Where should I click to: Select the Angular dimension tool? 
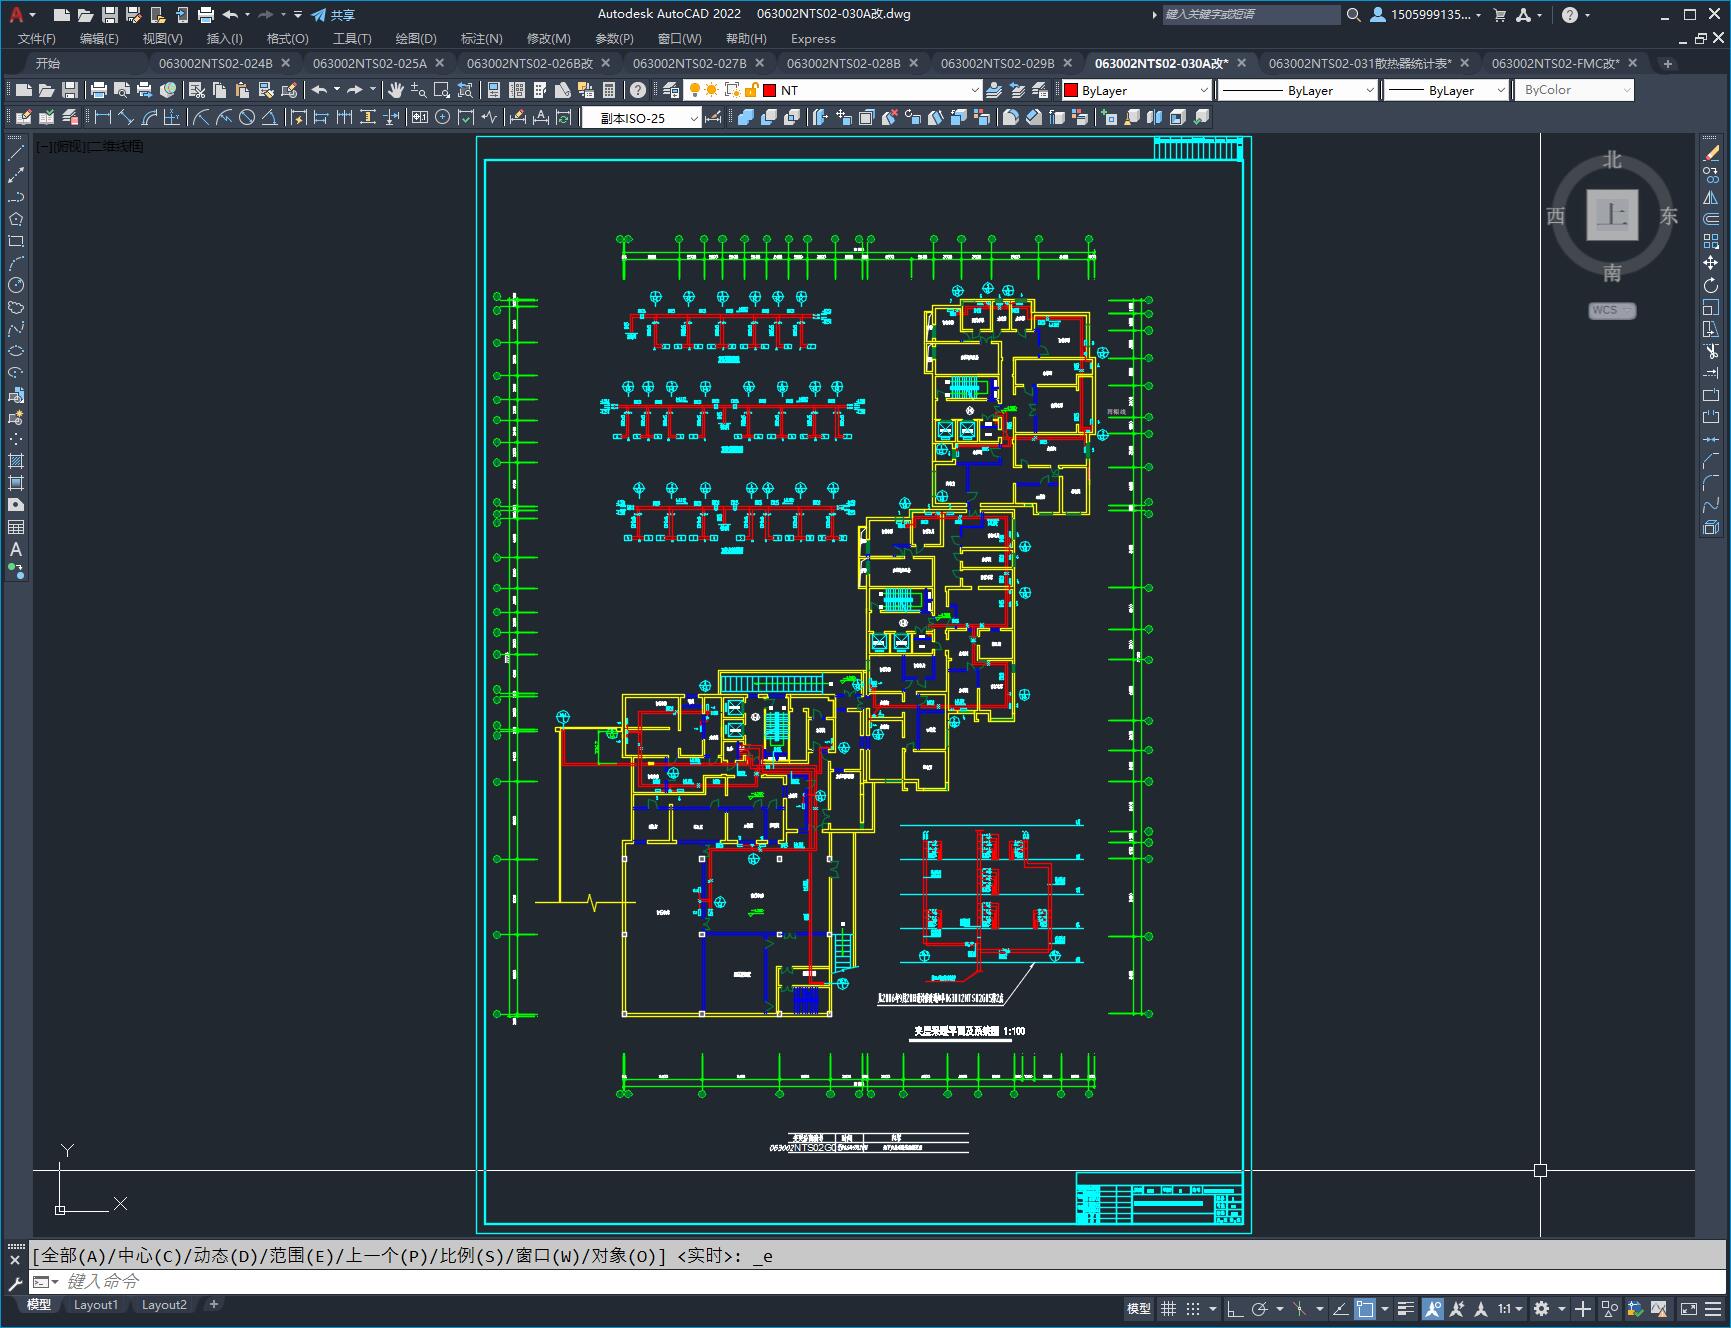[270, 117]
